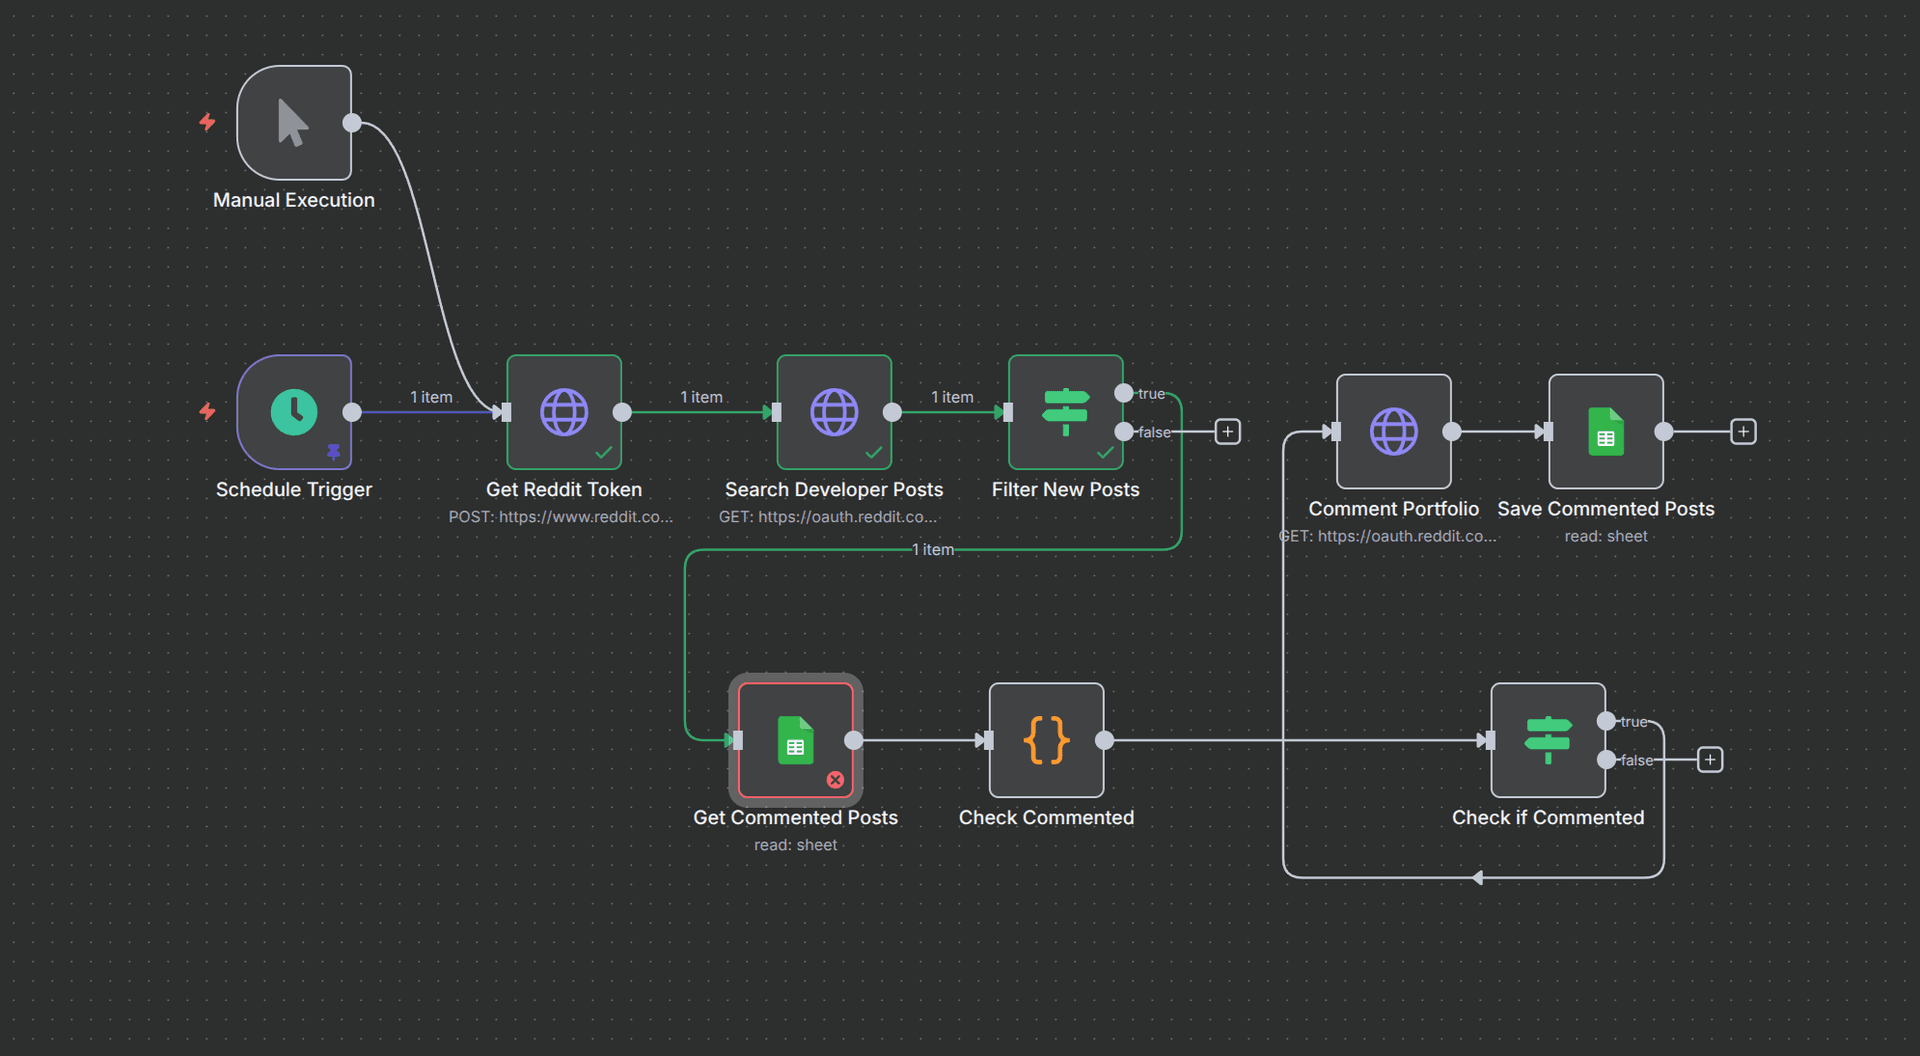Image resolution: width=1920 pixels, height=1056 pixels.
Task: Click the '1 item' label below Filter New Posts
Action: [933, 550]
